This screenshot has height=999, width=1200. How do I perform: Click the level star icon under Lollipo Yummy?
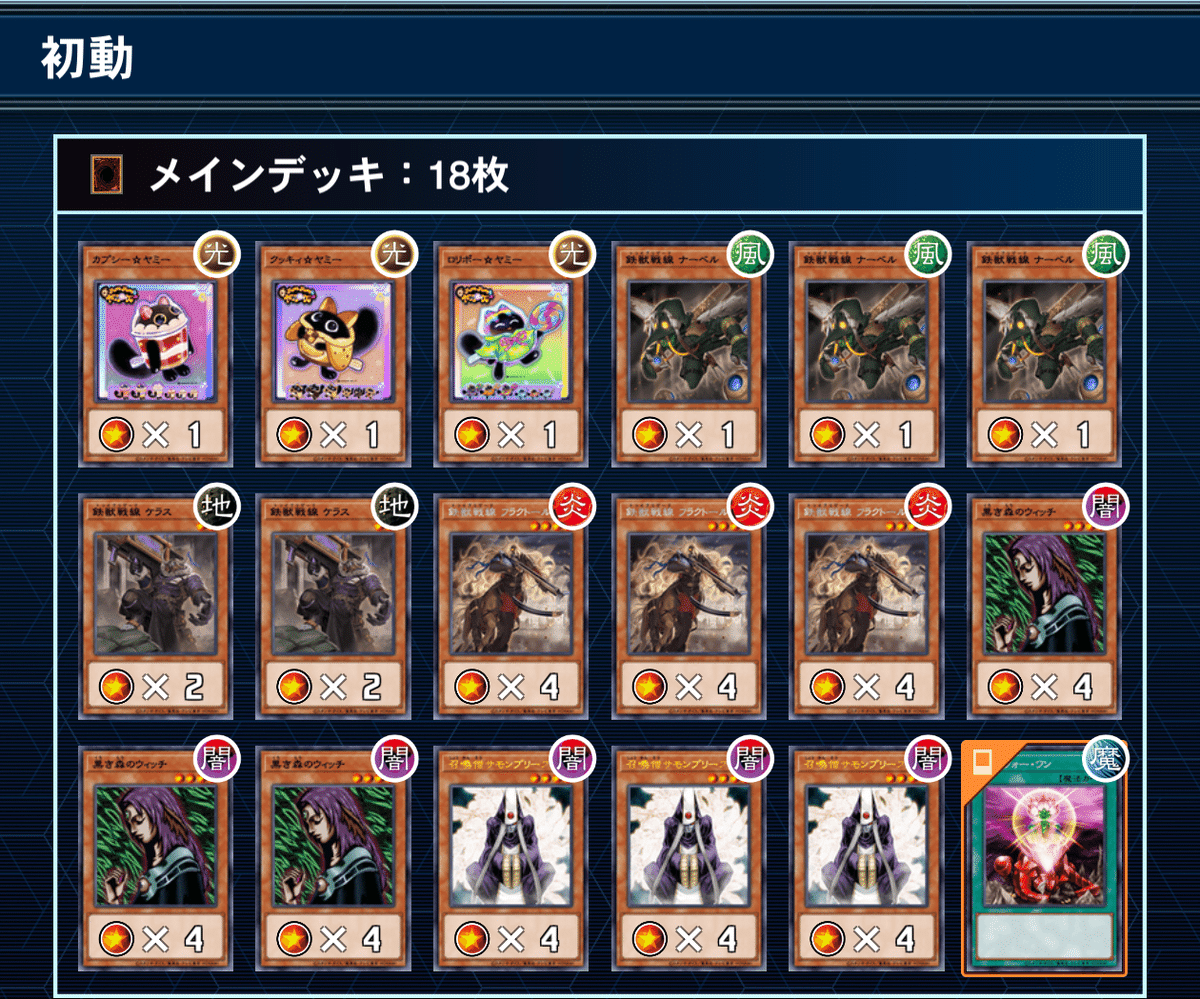pos(472,434)
